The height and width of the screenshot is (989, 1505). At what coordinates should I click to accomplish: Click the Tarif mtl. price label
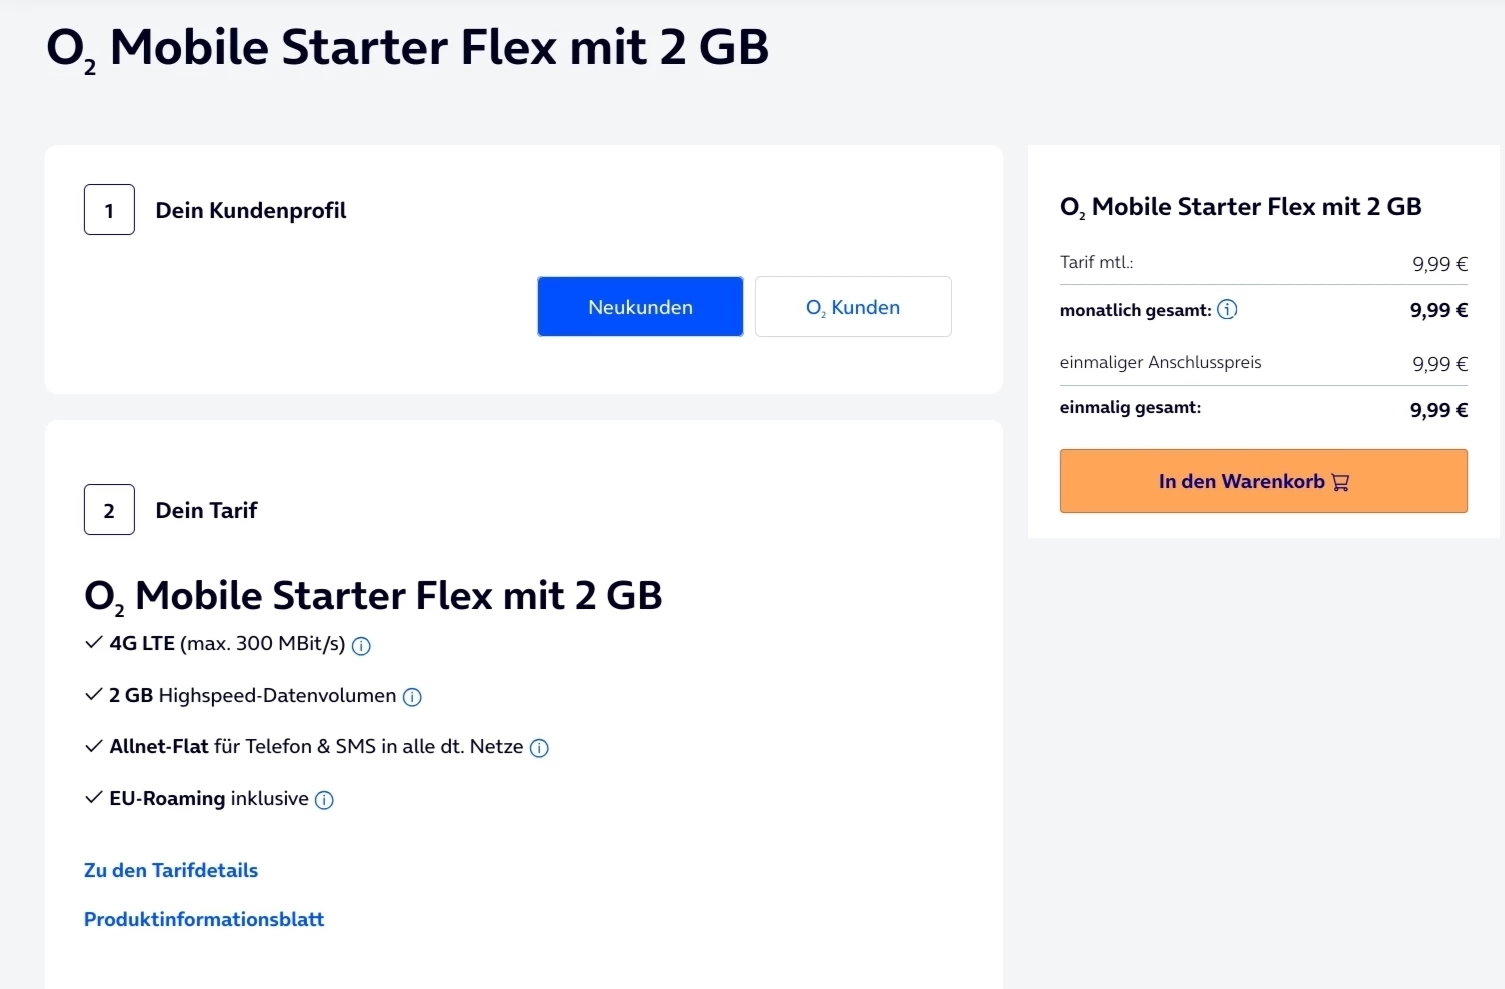[x=1096, y=262]
